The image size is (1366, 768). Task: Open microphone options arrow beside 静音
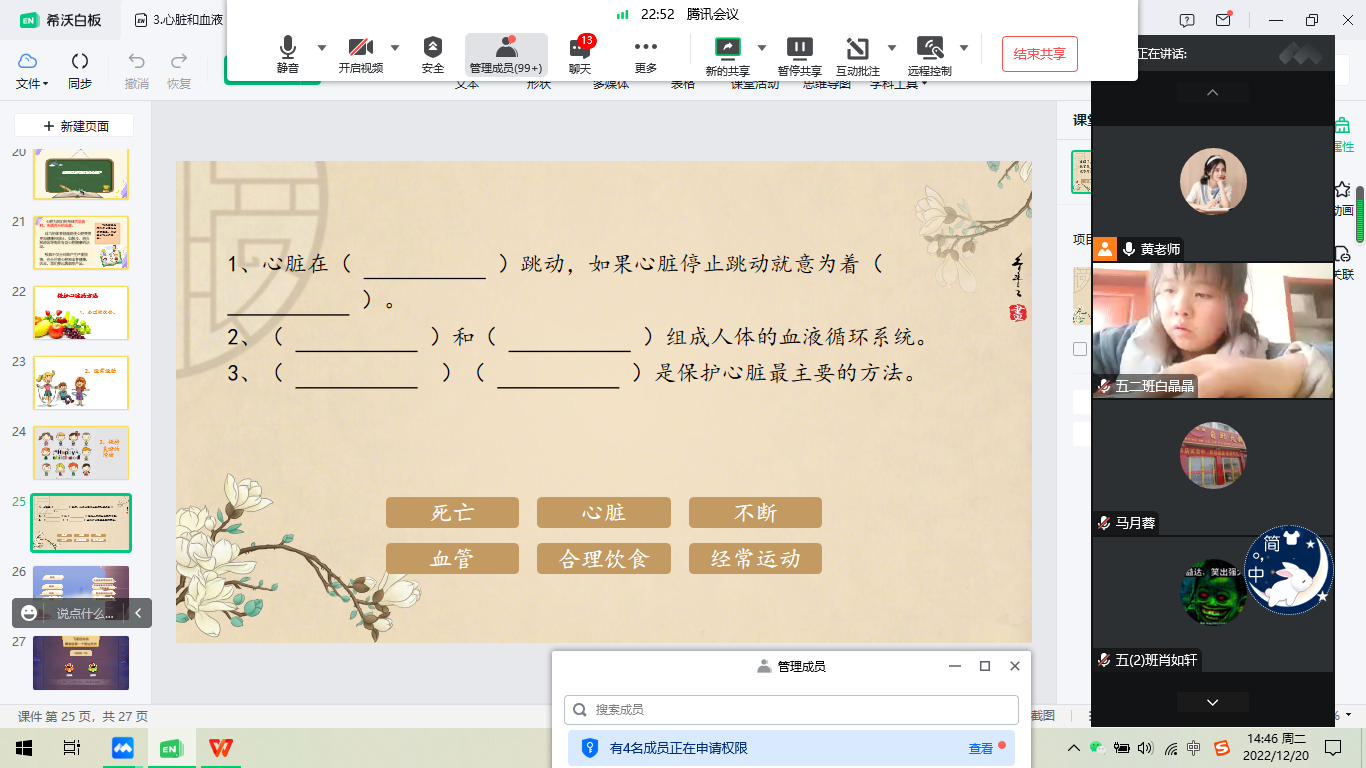click(322, 47)
